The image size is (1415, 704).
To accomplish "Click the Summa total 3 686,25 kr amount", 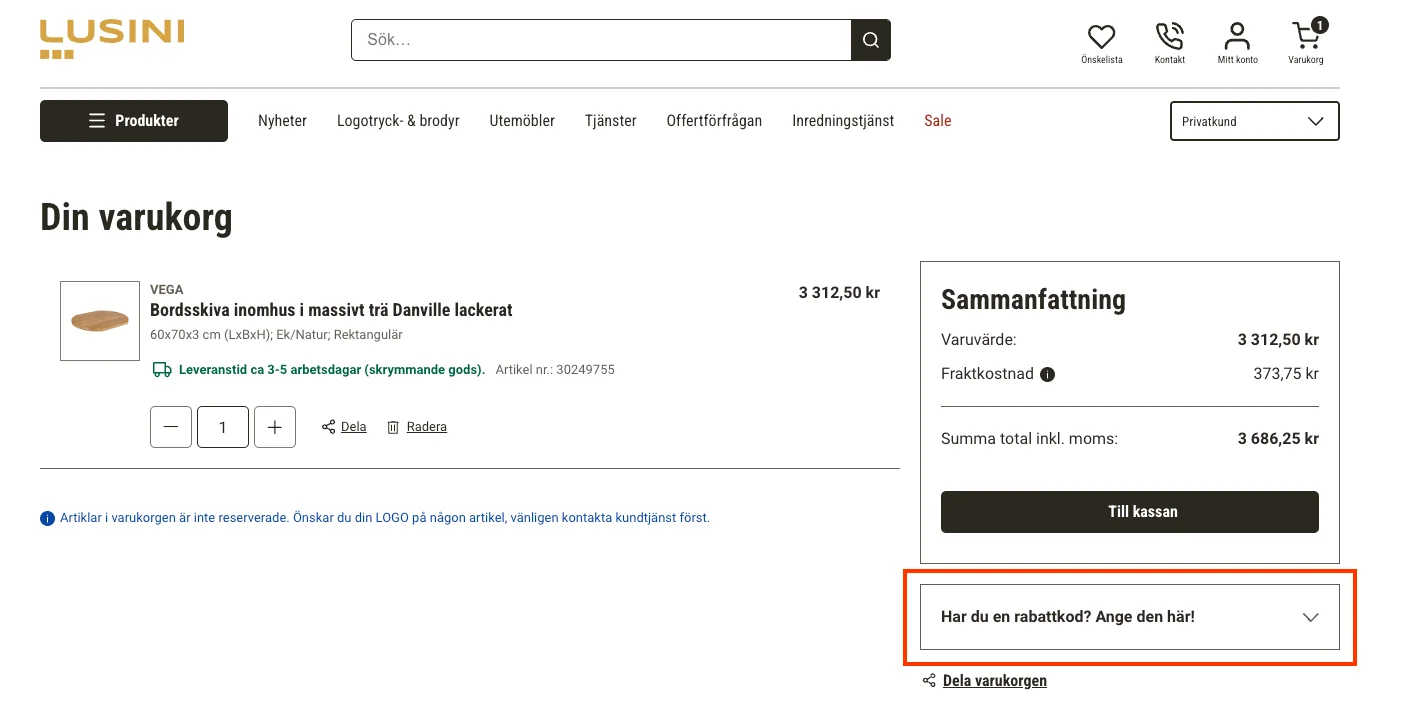I will click(x=1278, y=439).
